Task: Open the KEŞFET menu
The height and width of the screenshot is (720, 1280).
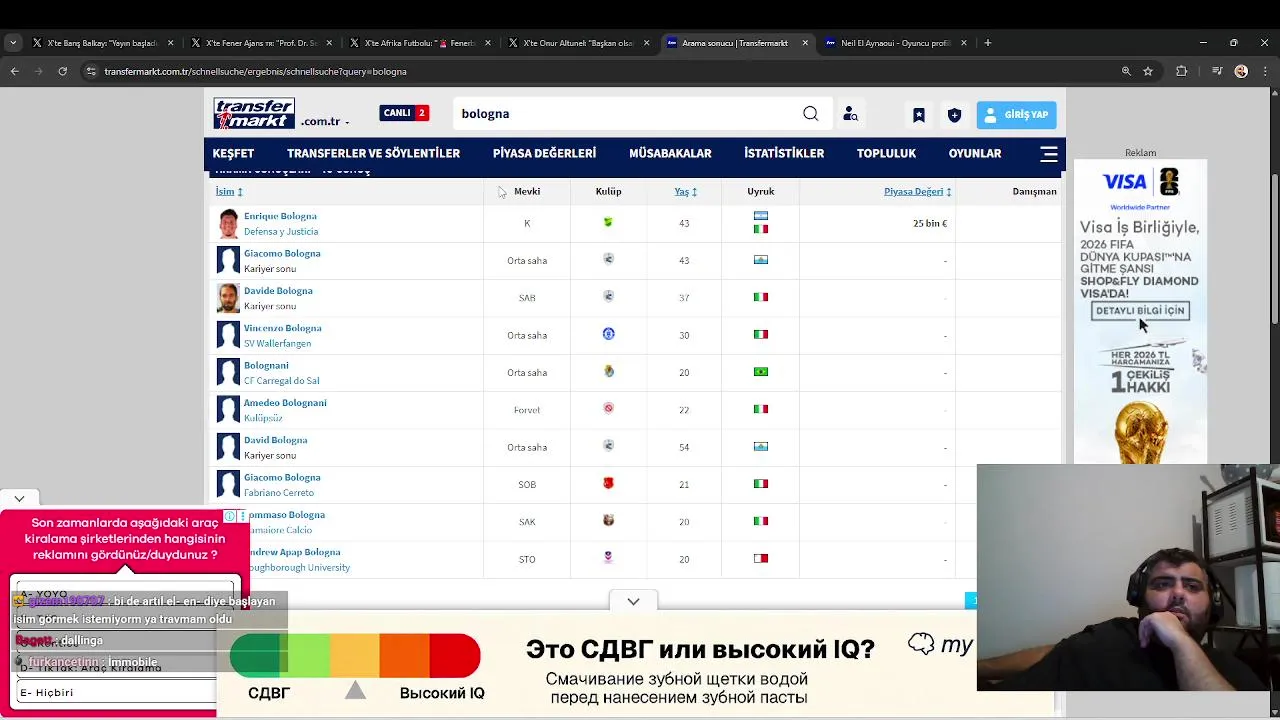Action: point(233,153)
